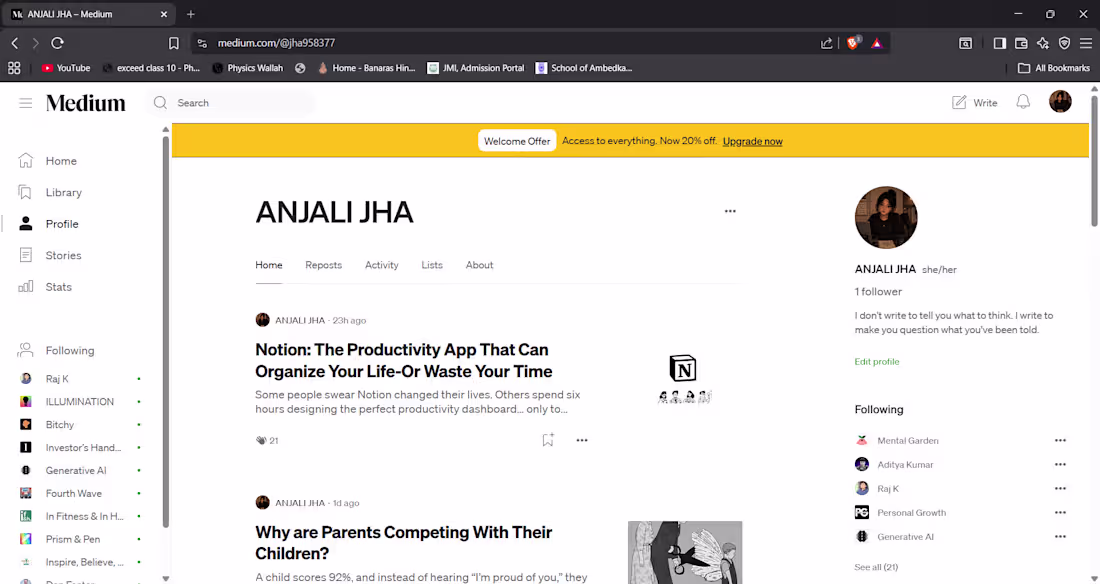Open the notifications bell
The width and height of the screenshot is (1100, 584).
1023,102
